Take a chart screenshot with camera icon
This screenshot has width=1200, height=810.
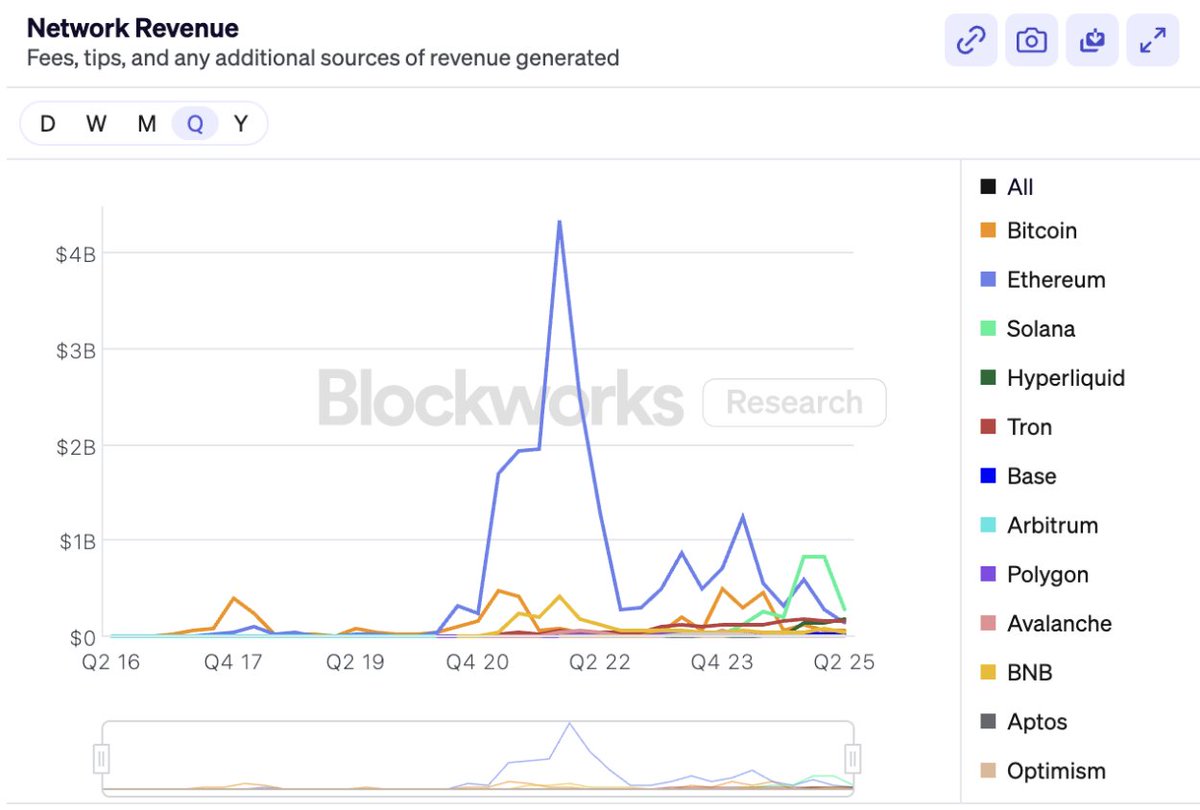pyautogui.click(x=1031, y=41)
